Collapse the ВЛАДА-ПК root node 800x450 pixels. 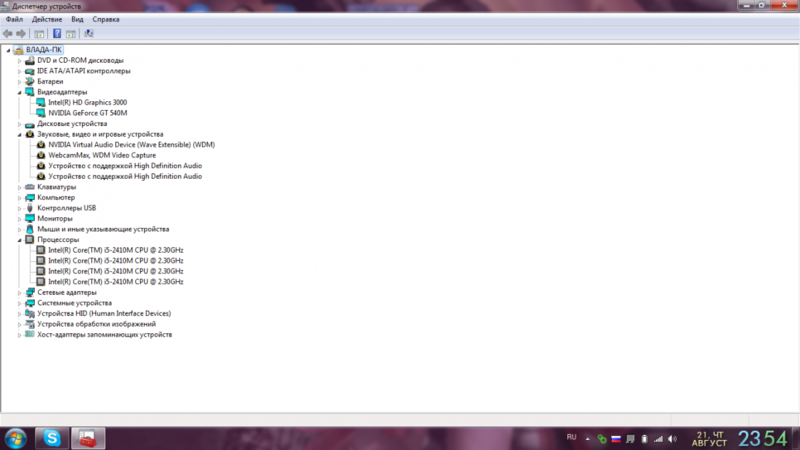pos(8,50)
